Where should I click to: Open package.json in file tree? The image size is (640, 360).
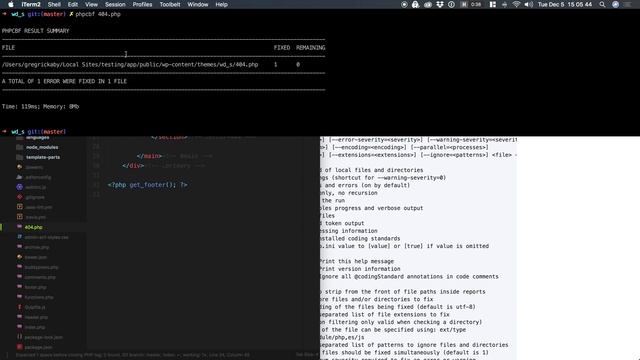[38, 347]
